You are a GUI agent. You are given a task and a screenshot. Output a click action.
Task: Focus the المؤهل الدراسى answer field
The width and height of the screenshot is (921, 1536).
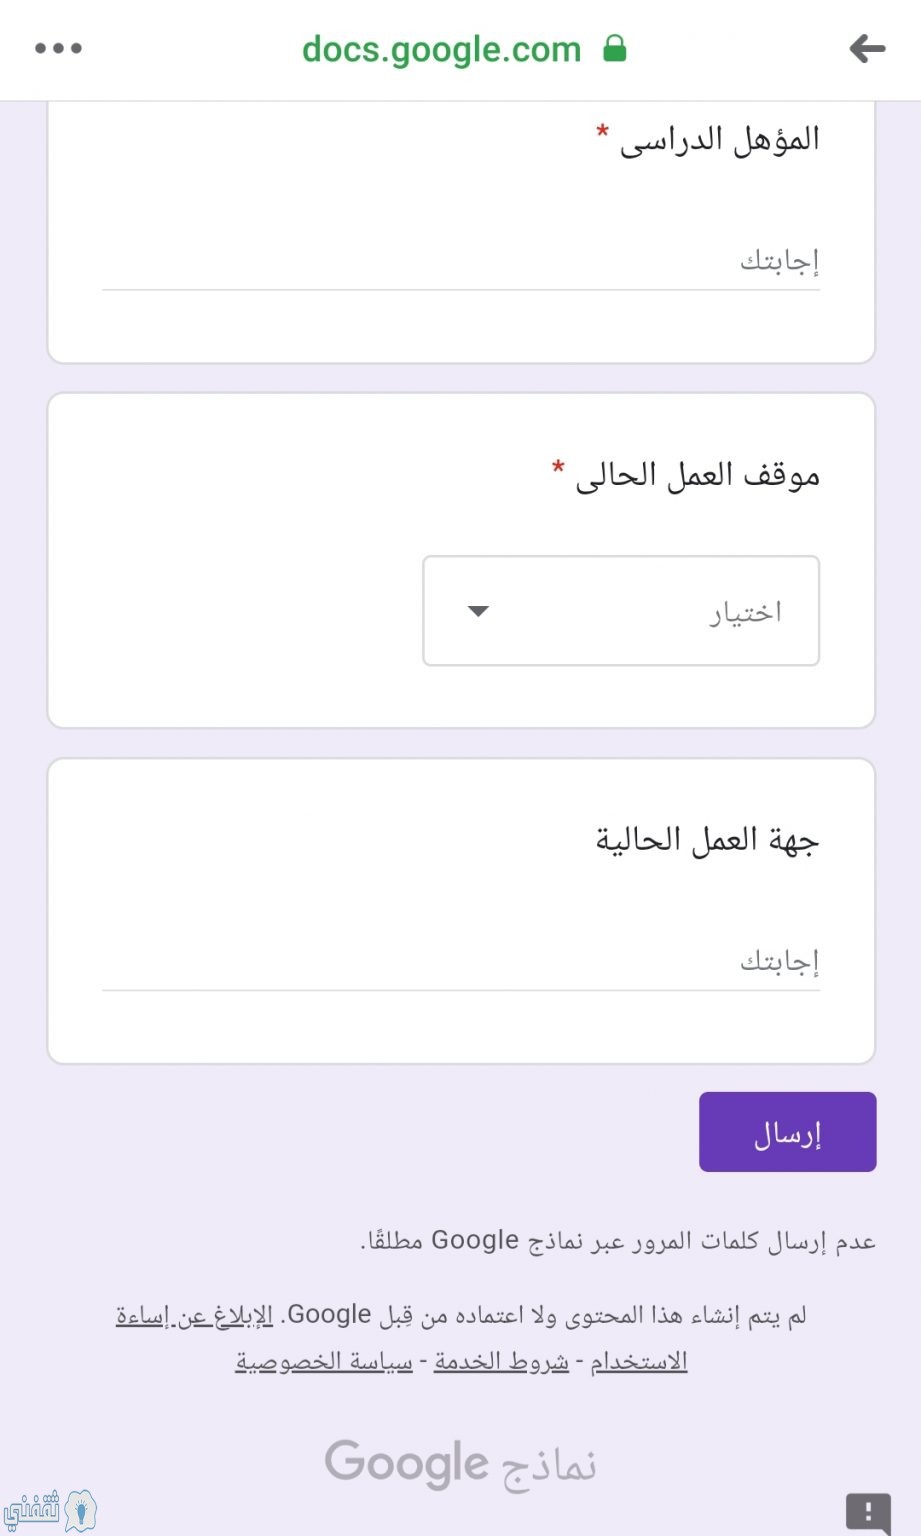[461, 262]
